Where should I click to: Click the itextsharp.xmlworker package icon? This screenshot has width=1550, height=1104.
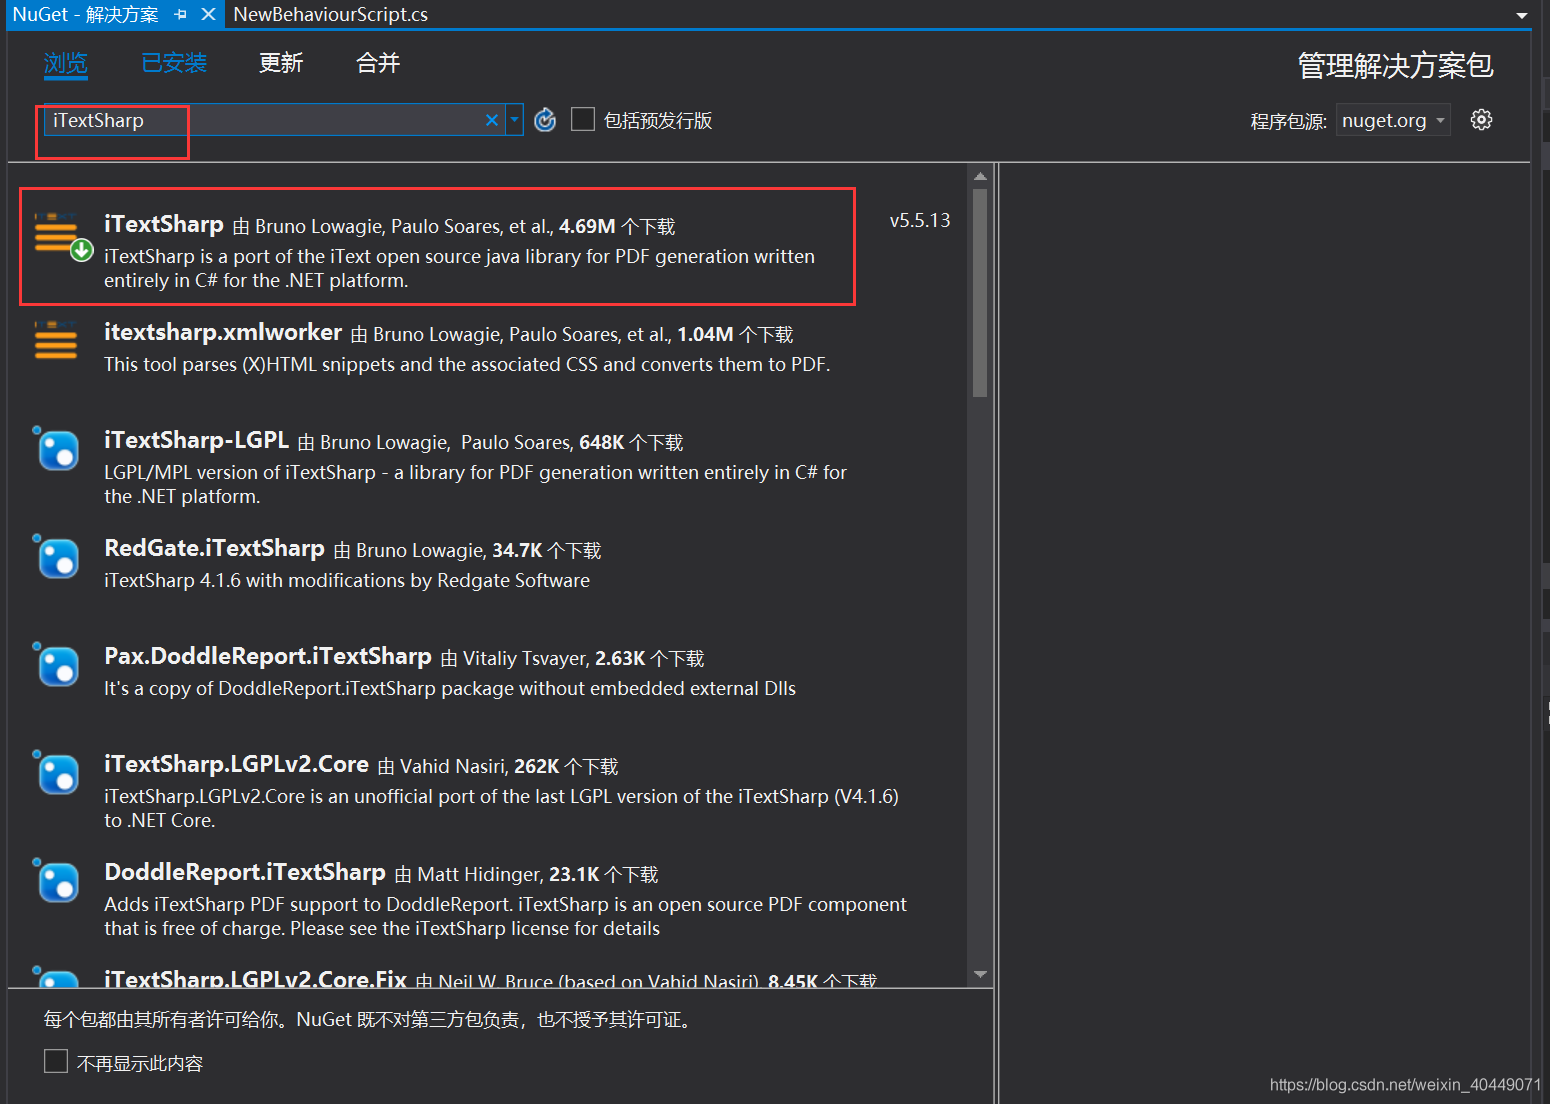[x=56, y=340]
